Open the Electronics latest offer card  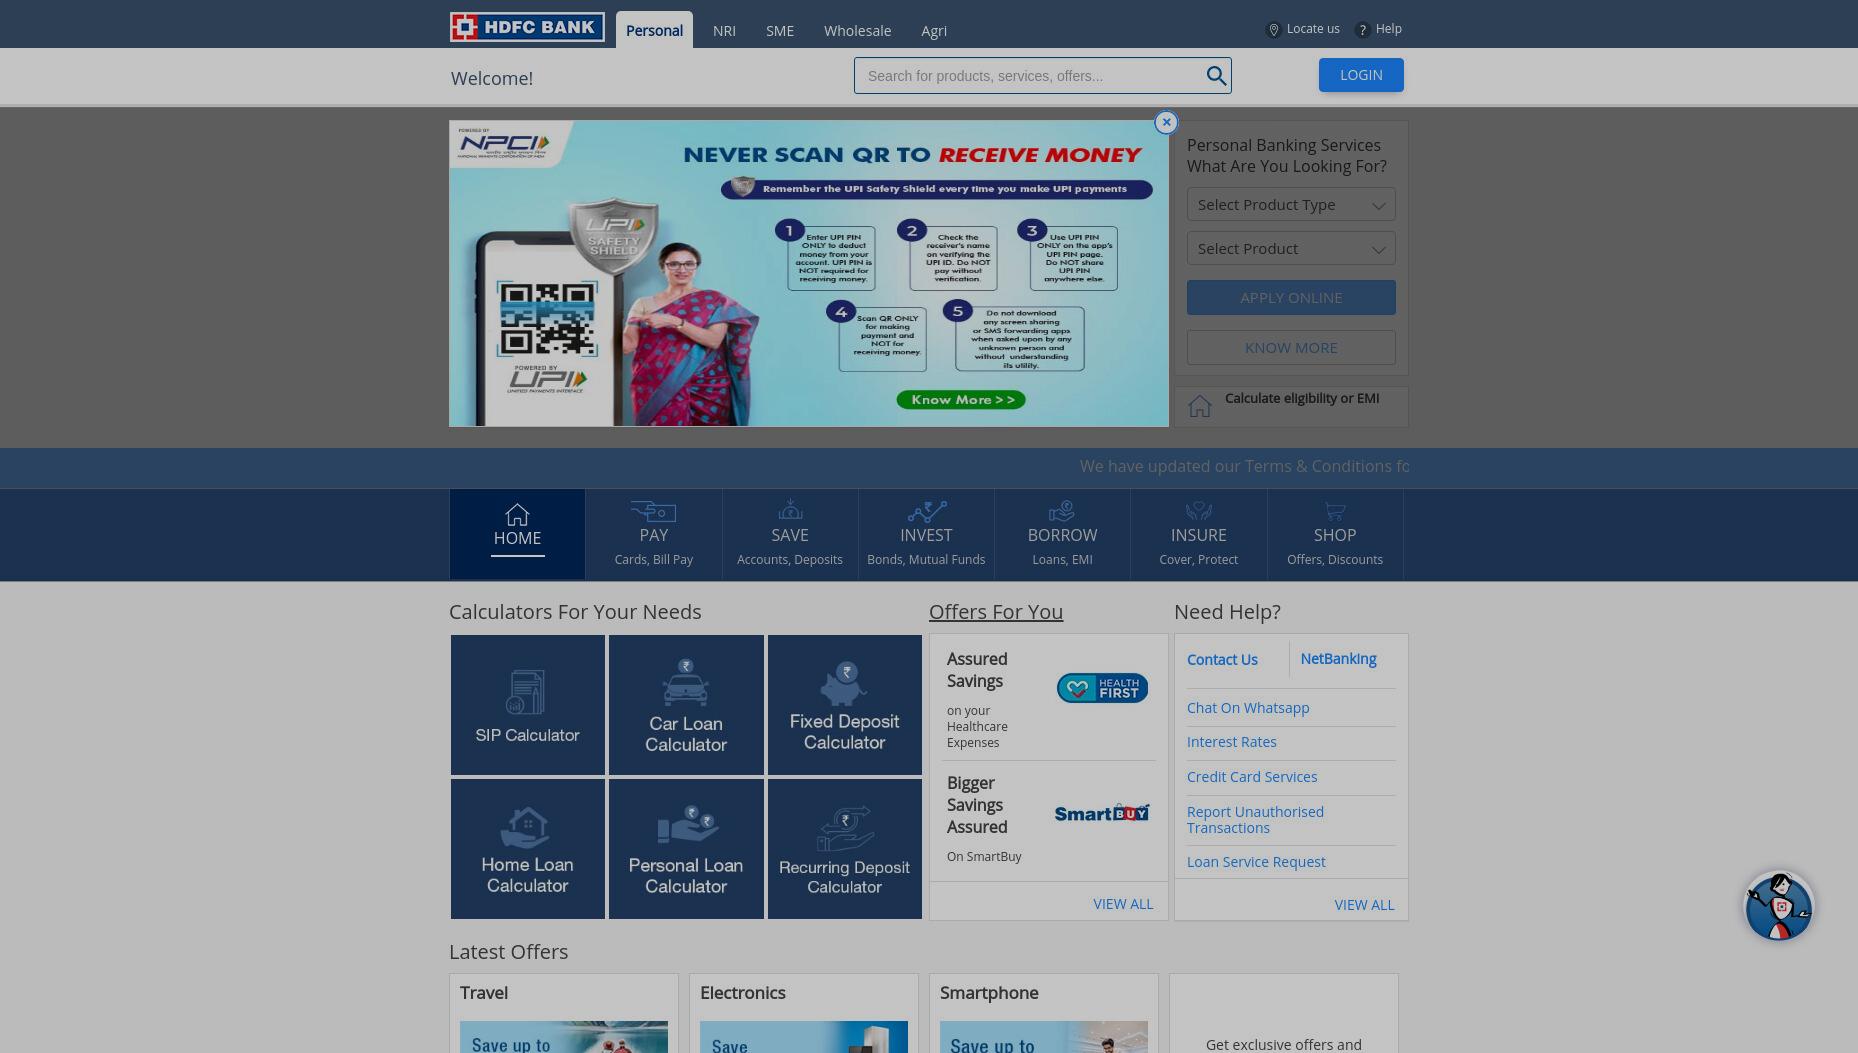point(804,1013)
